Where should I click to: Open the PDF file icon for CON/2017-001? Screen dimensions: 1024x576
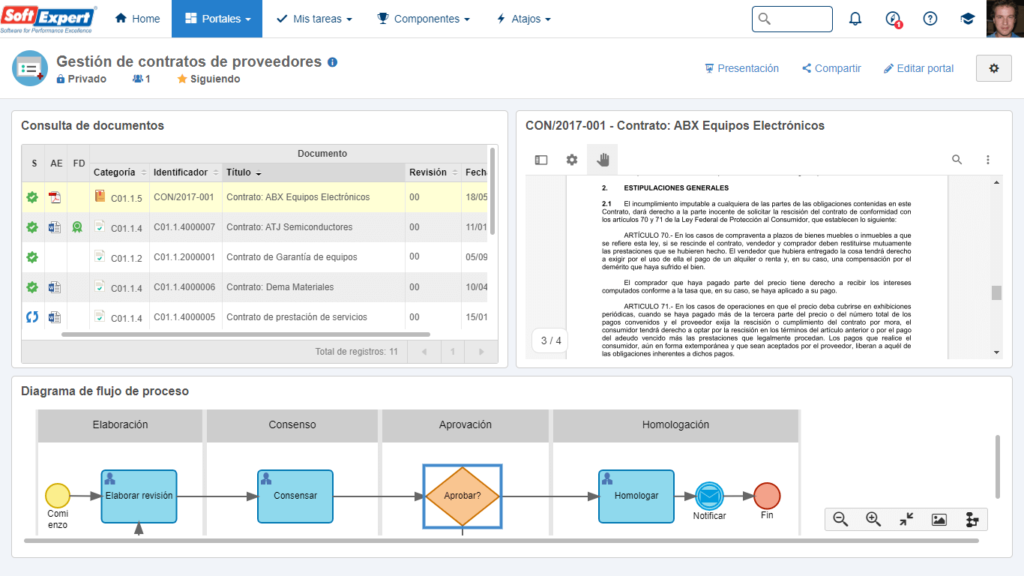[56, 197]
